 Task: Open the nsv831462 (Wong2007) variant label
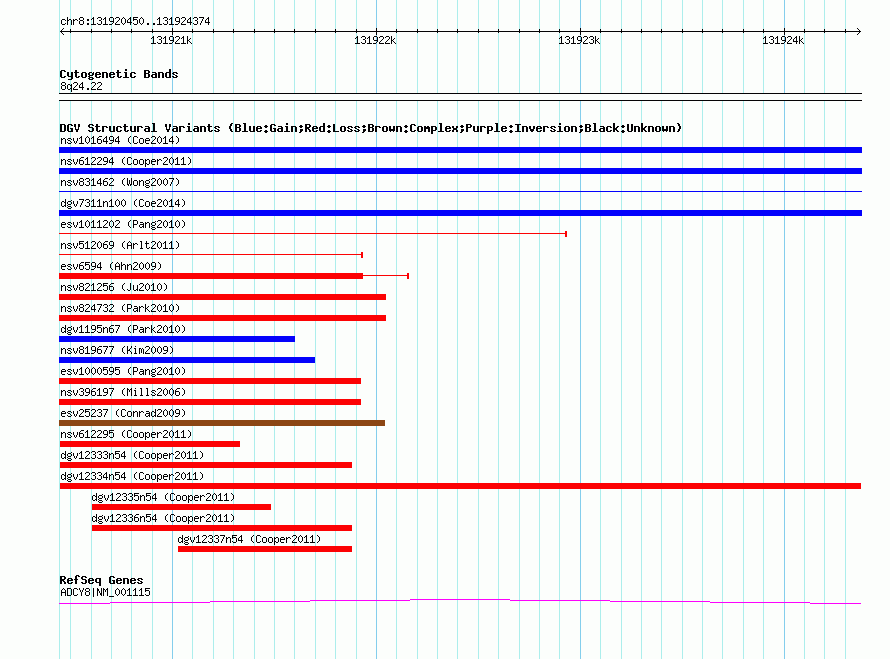click(120, 182)
